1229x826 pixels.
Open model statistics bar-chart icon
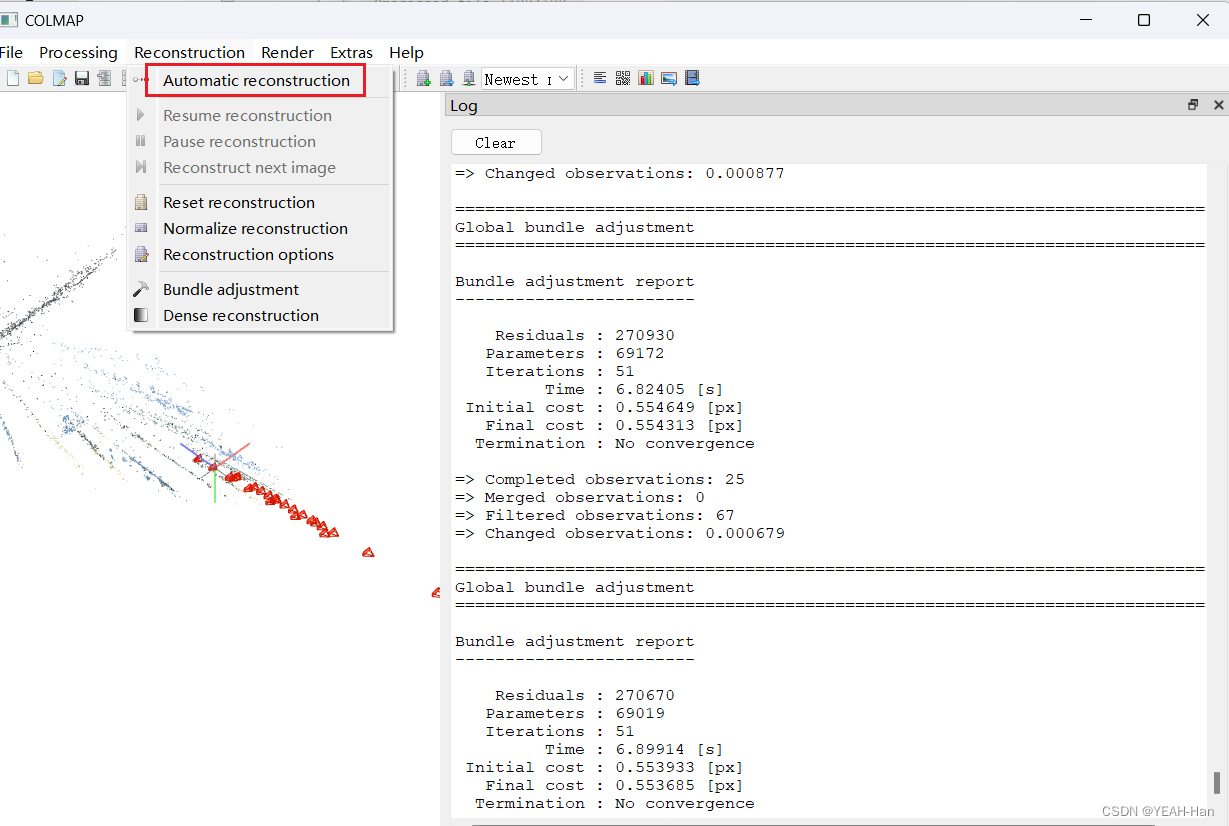pos(646,78)
